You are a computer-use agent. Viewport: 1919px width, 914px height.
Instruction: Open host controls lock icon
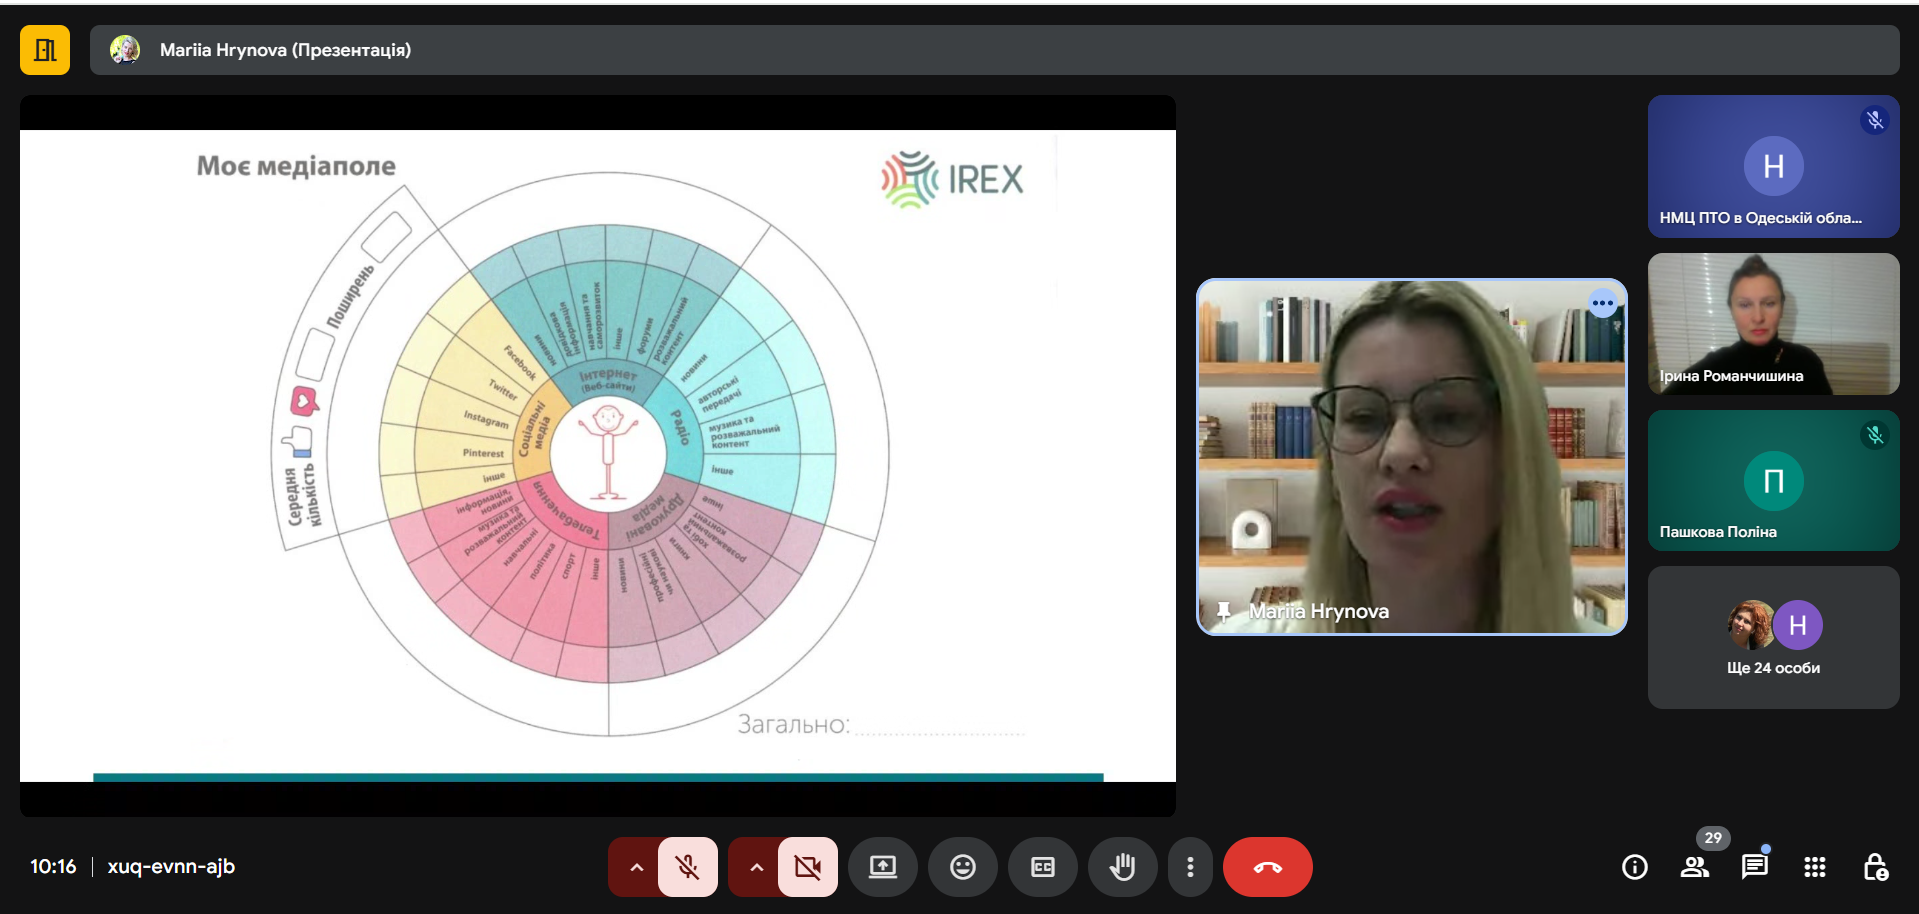pos(1875,867)
